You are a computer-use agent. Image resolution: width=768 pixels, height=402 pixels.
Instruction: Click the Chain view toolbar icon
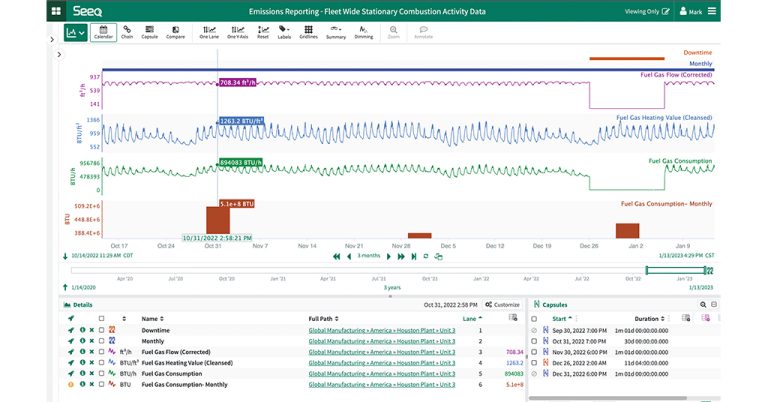127,33
